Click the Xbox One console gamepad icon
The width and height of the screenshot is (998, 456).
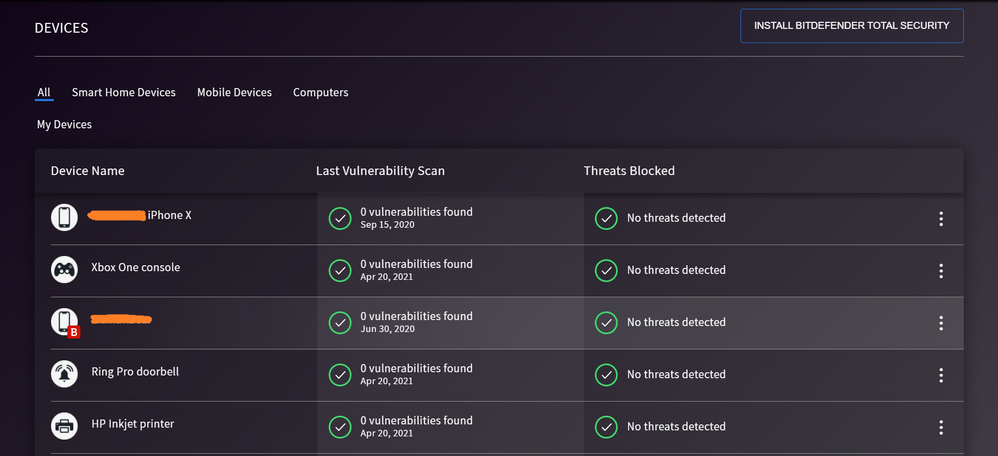click(64, 269)
